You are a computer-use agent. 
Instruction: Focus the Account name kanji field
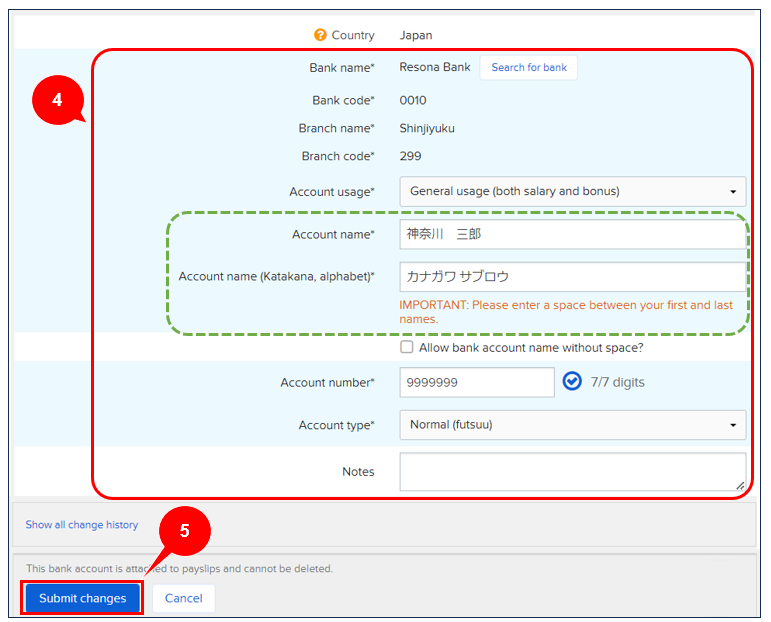(572, 235)
